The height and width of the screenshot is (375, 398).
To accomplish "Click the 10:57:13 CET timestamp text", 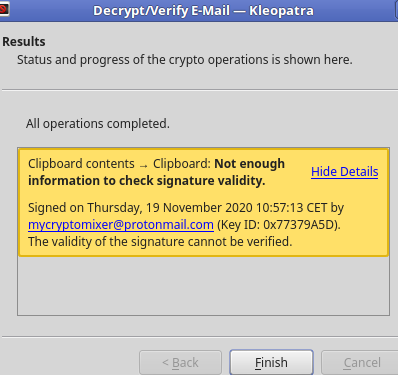I will [291, 208].
